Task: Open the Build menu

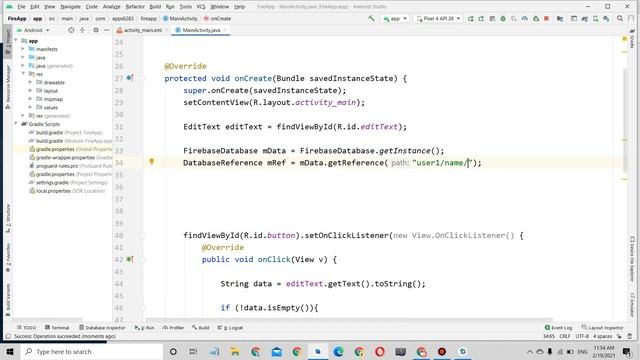Action: 155,7
